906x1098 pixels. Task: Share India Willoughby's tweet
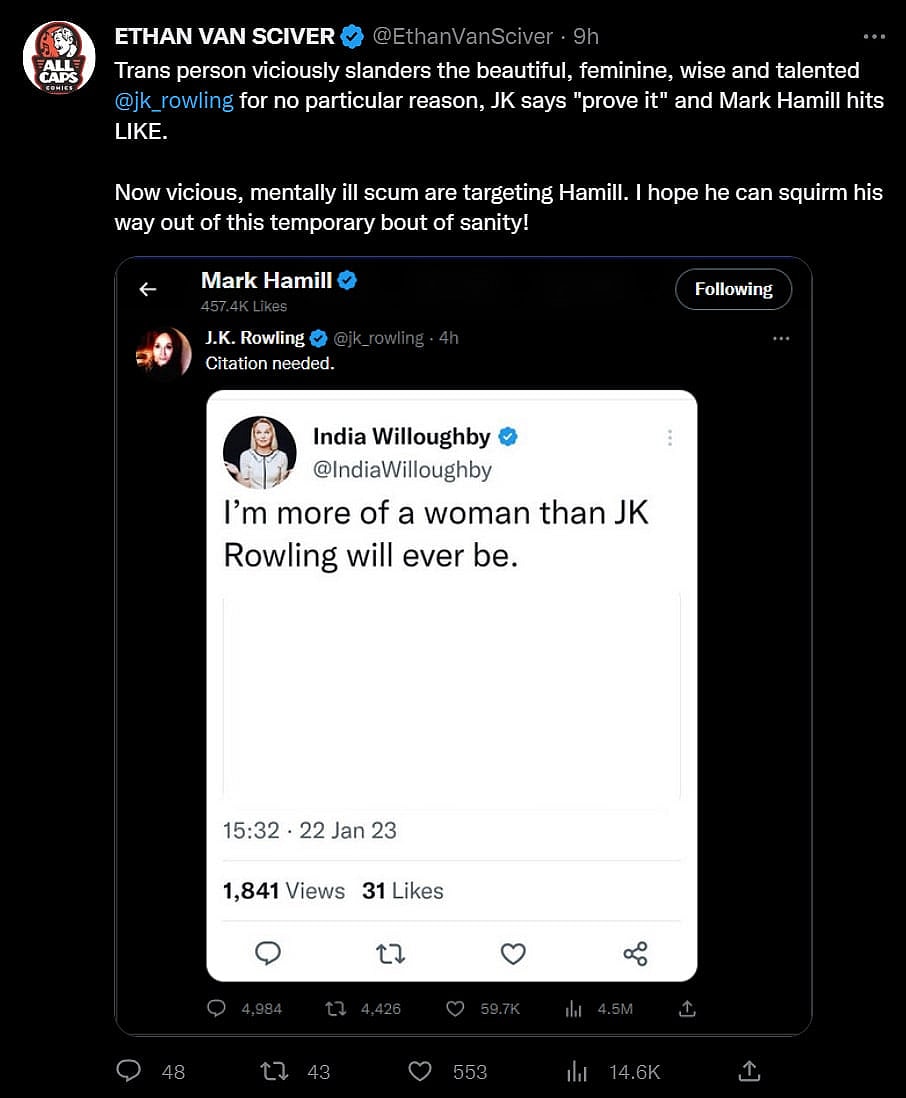point(636,953)
